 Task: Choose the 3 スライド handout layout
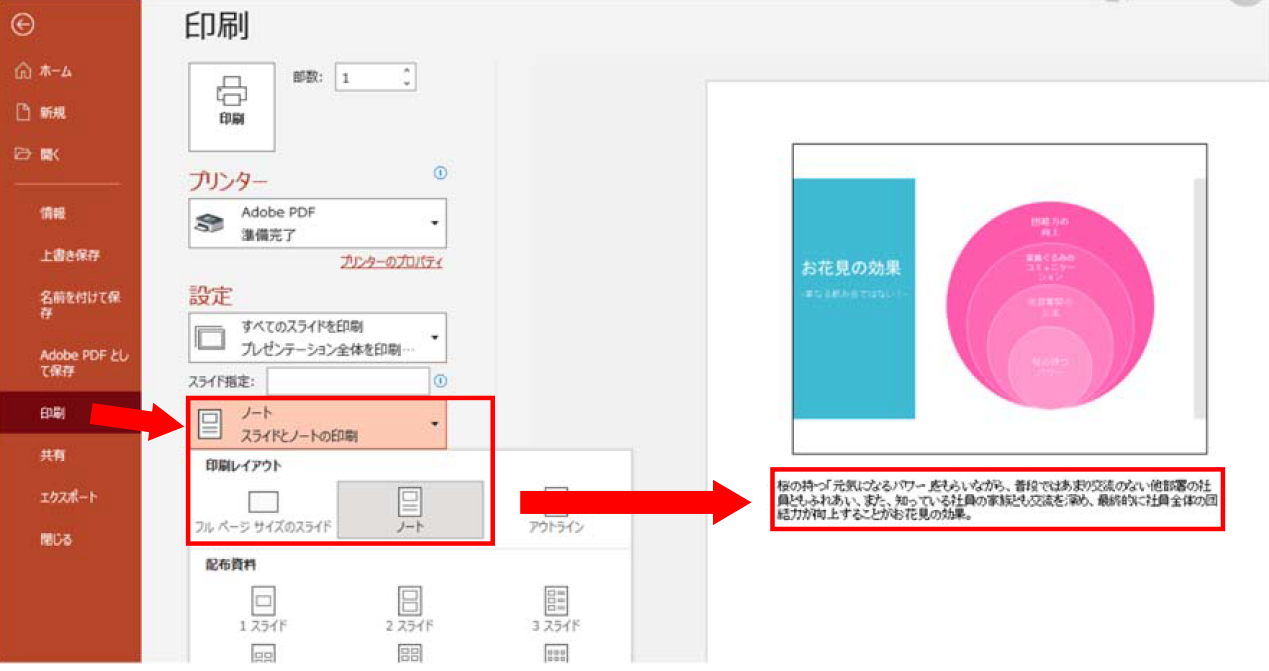[556, 608]
